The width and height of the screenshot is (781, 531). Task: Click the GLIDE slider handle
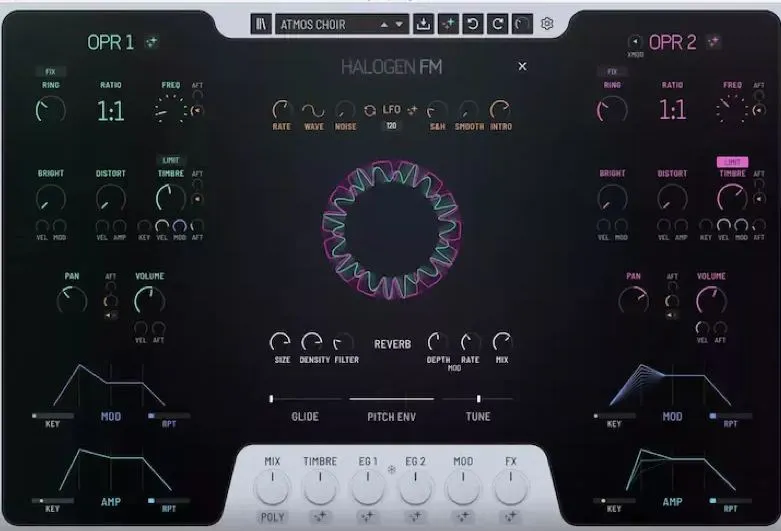coord(271,398)
